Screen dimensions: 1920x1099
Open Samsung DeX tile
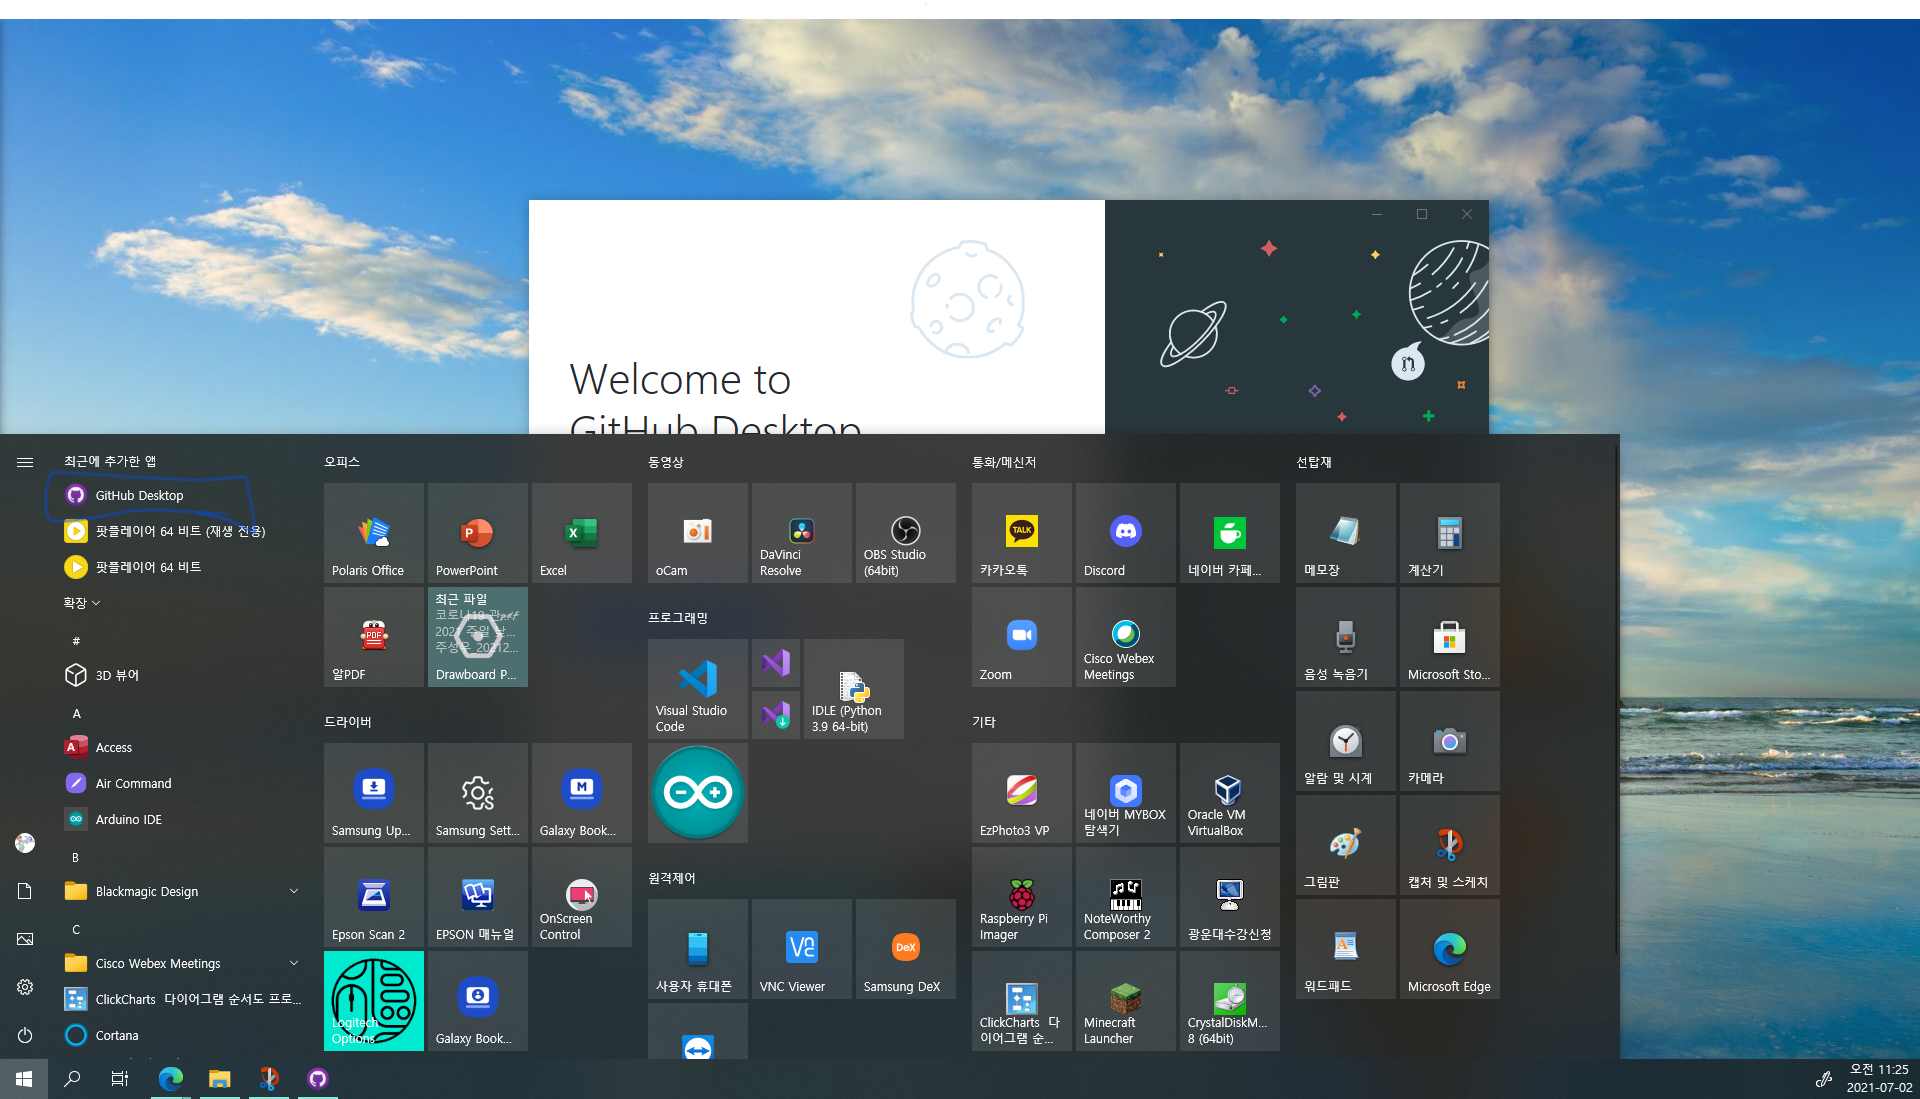point(906,949)
